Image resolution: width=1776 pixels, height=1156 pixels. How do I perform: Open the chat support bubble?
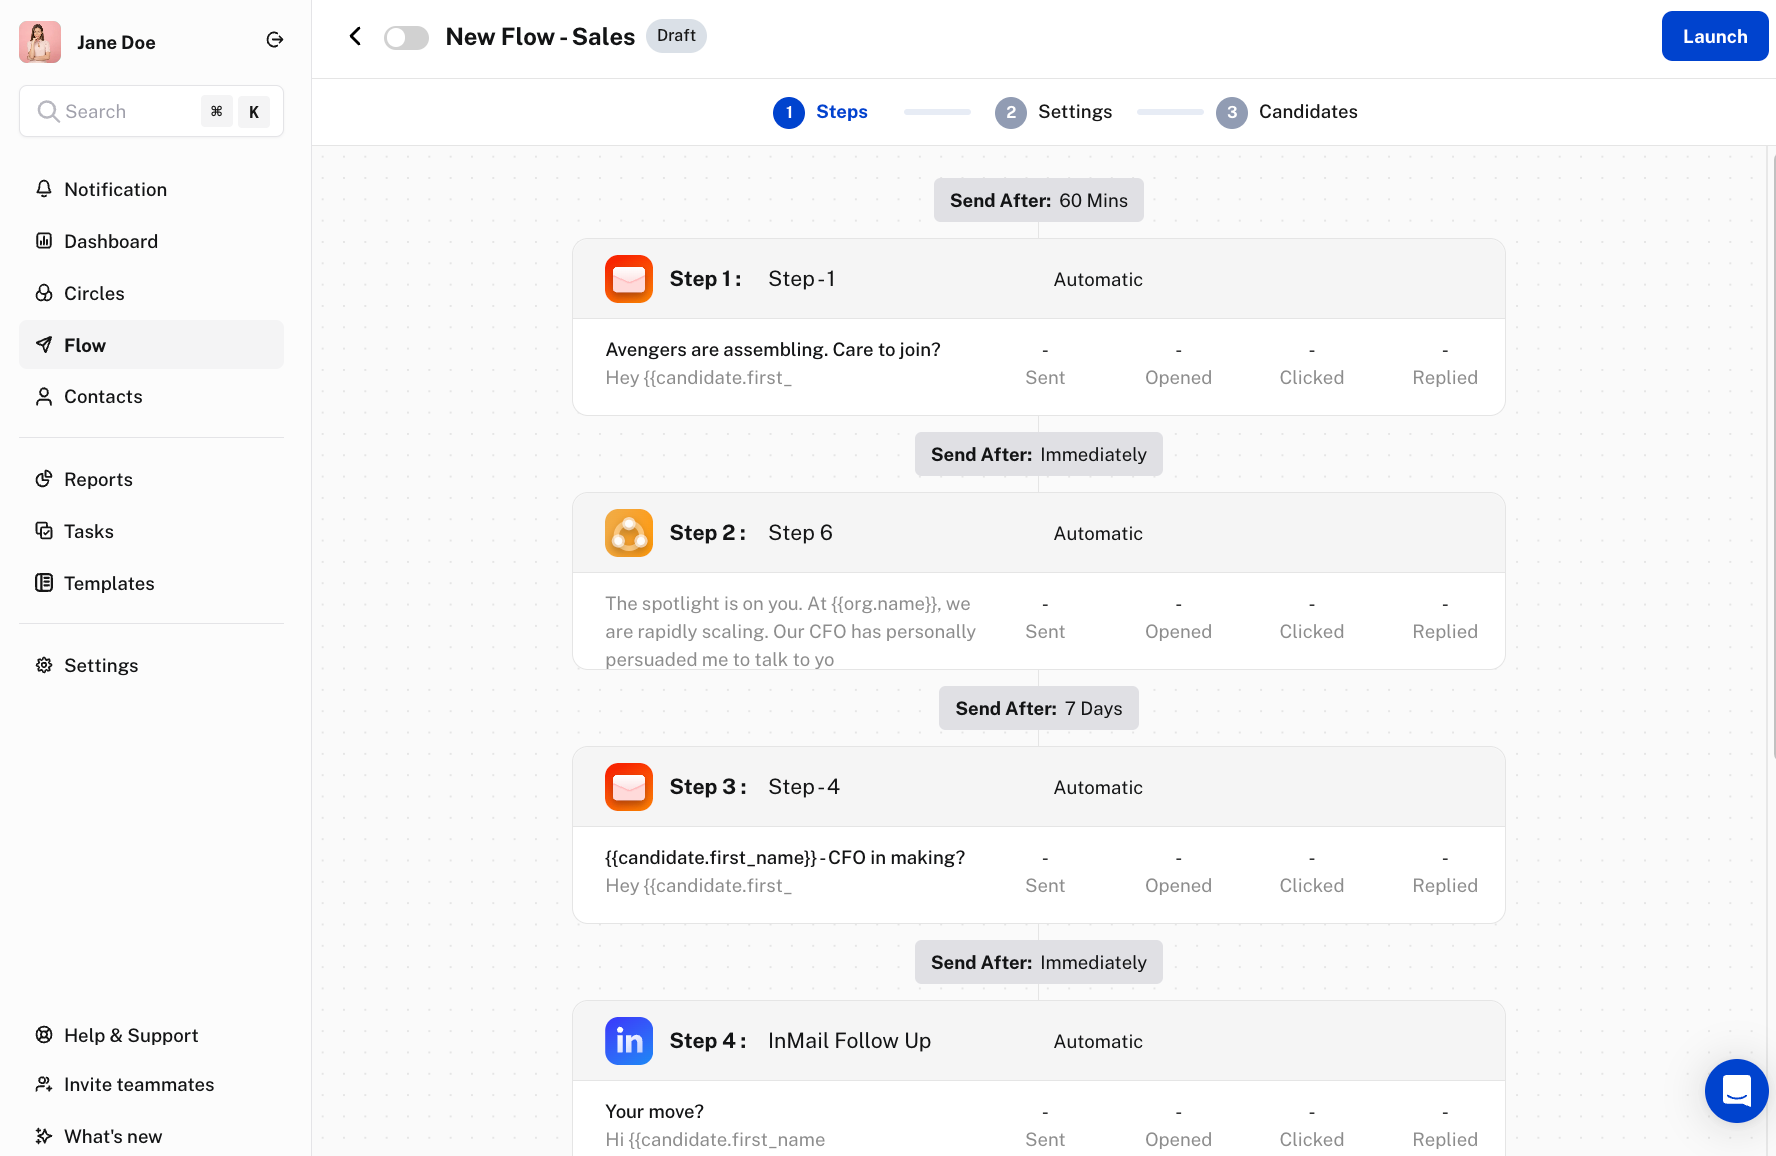[x=1736, y=1091]
